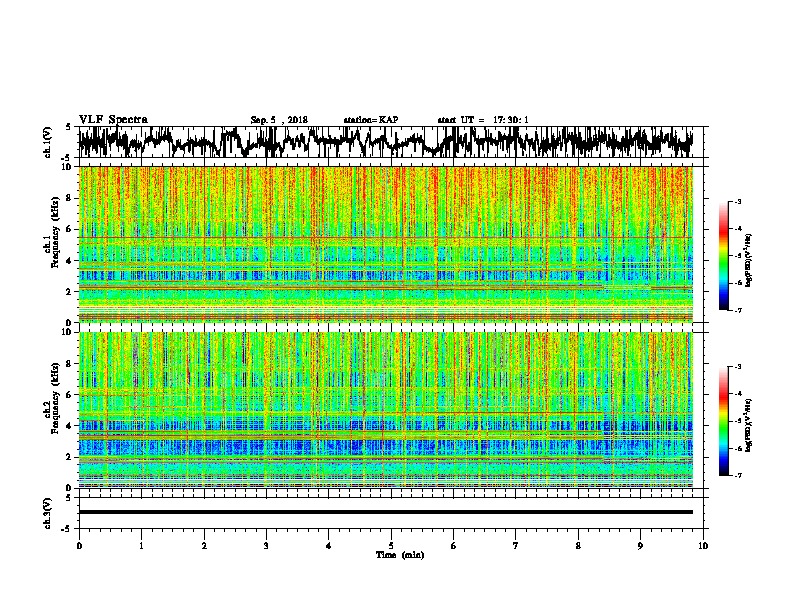The height and width of the screenshot is (612, 792).
Task: Click time axis tick label "10" at right end
Action: click(x=703, y=546)
